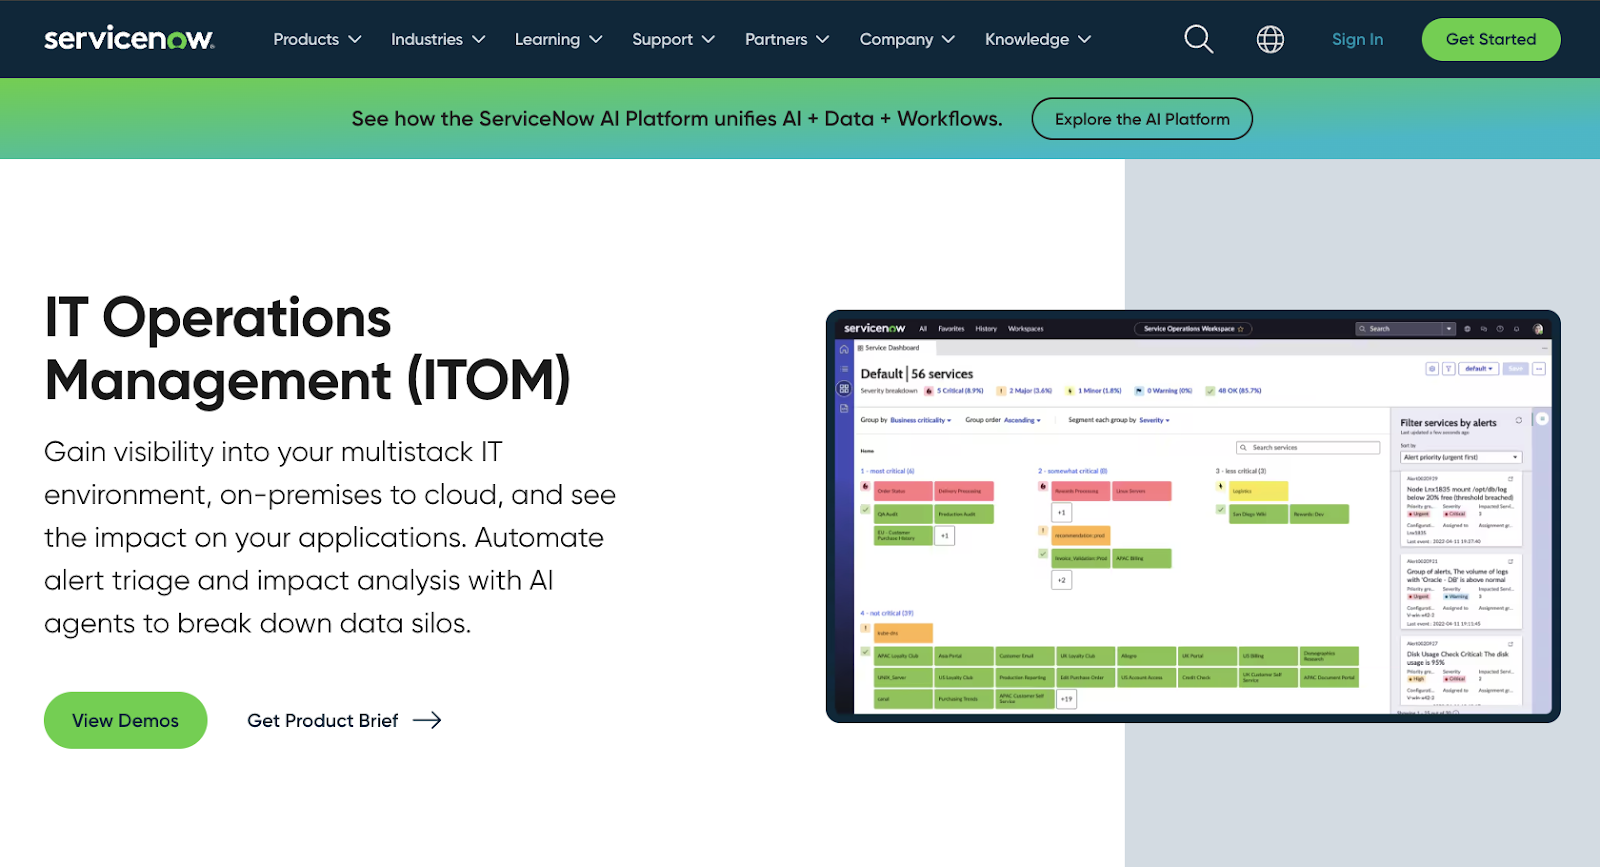Click the 2 Major (3.6%) severity filter
This screenshot has width=1600, height=867.
1025,391
